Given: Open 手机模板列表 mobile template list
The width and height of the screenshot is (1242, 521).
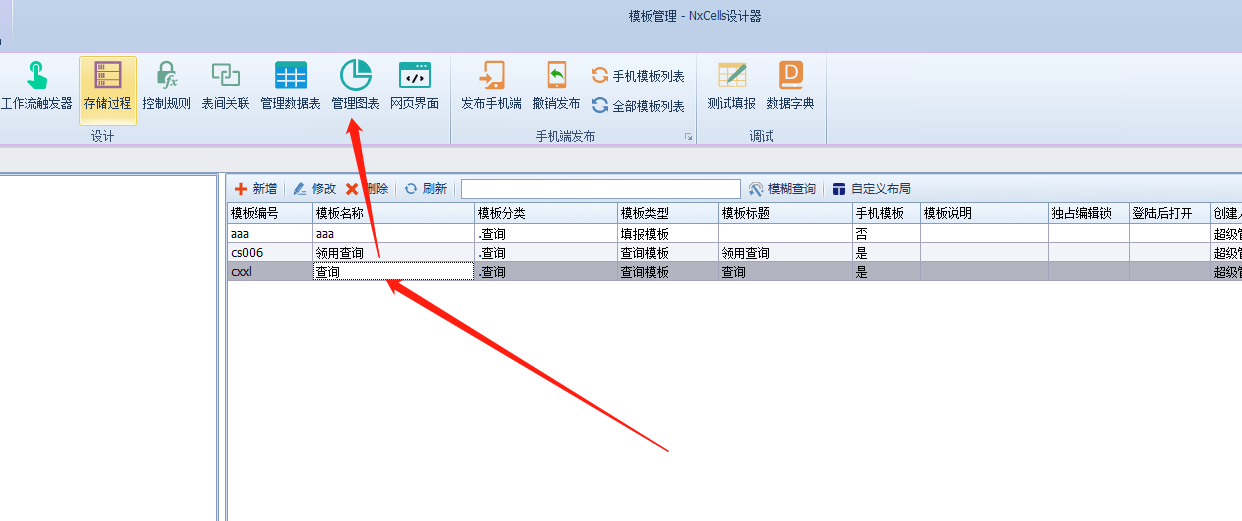Looking at the screenshot, I should [x=638, y=77].
